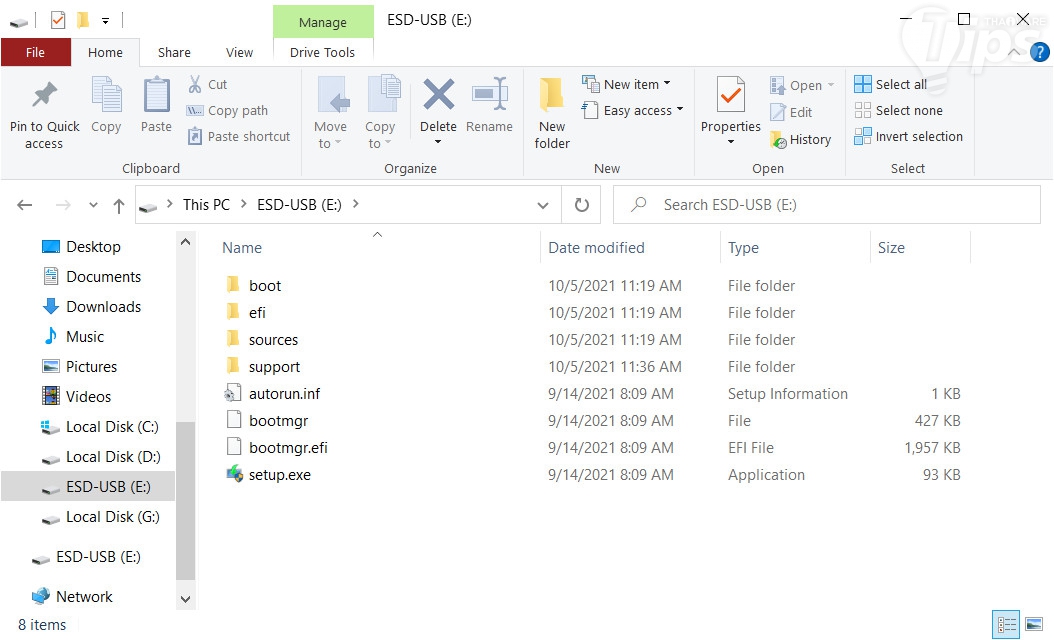1054x640 pixels.
Task: Sort by Date modified column
Action: [596, 247]
